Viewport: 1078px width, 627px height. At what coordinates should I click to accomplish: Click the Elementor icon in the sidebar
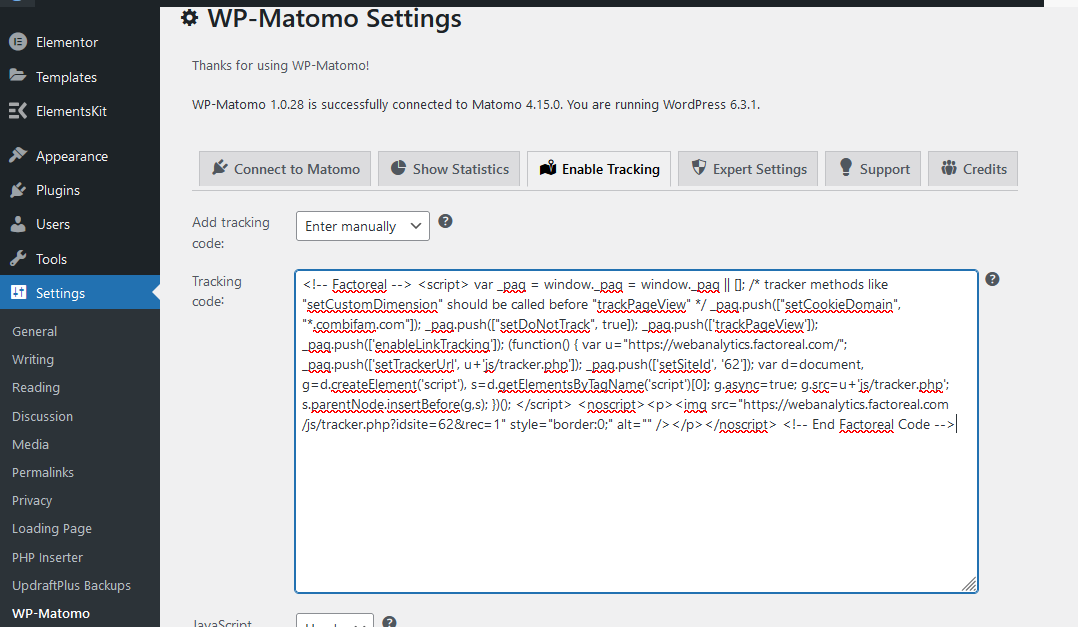[x=18, y=42]
